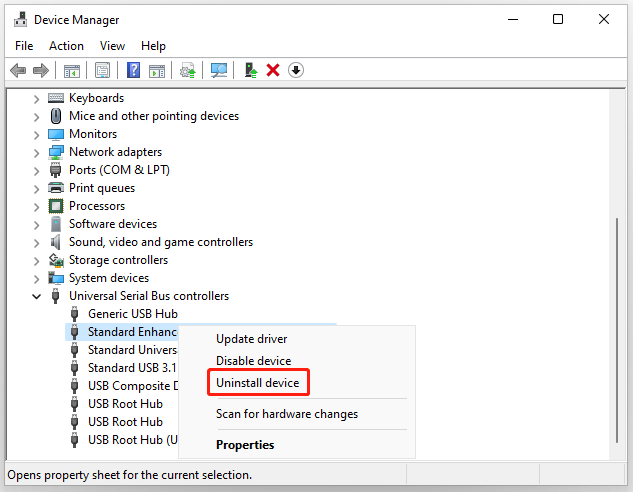Select Update driver in context menu
The width and height of the screenshot is (633, 492).
251,339
